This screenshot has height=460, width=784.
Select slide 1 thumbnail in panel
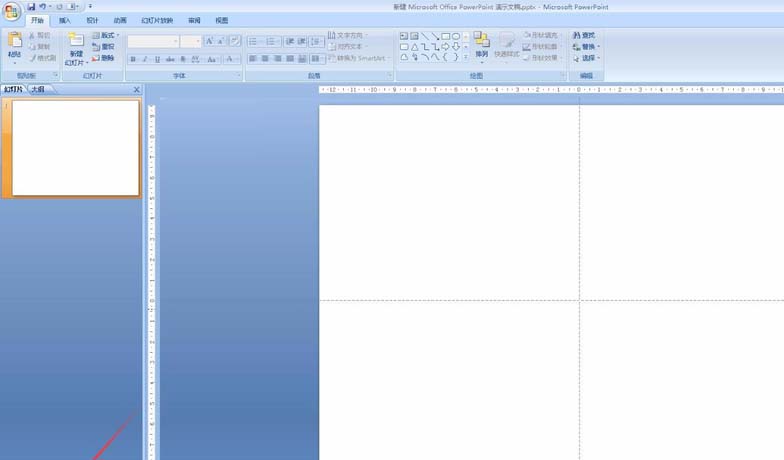[76, 148]
